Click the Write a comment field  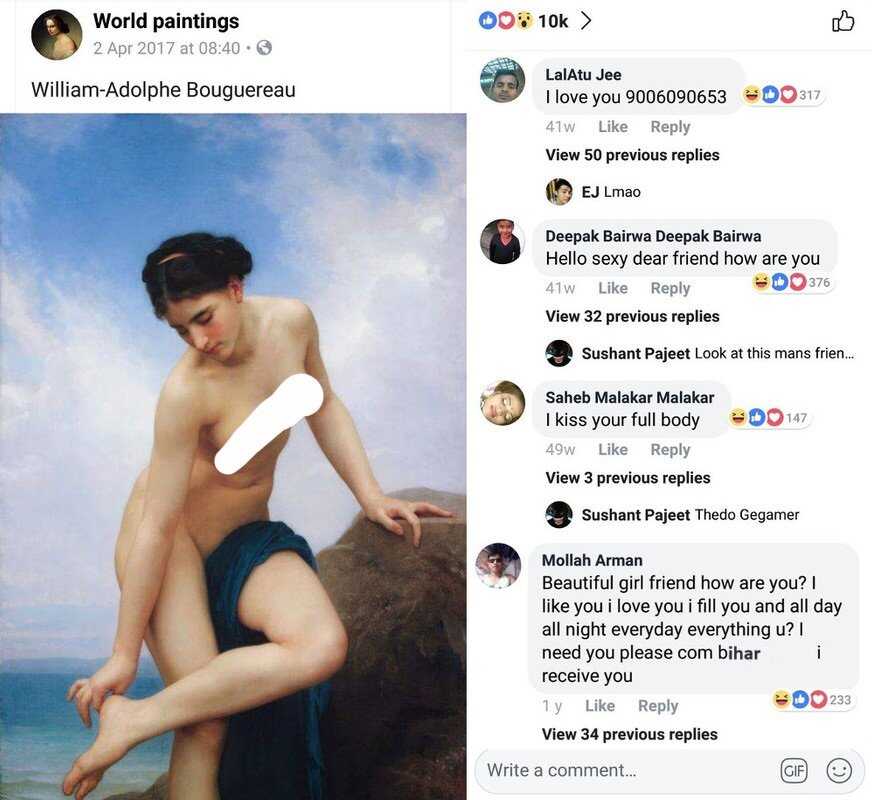point(630,771)
